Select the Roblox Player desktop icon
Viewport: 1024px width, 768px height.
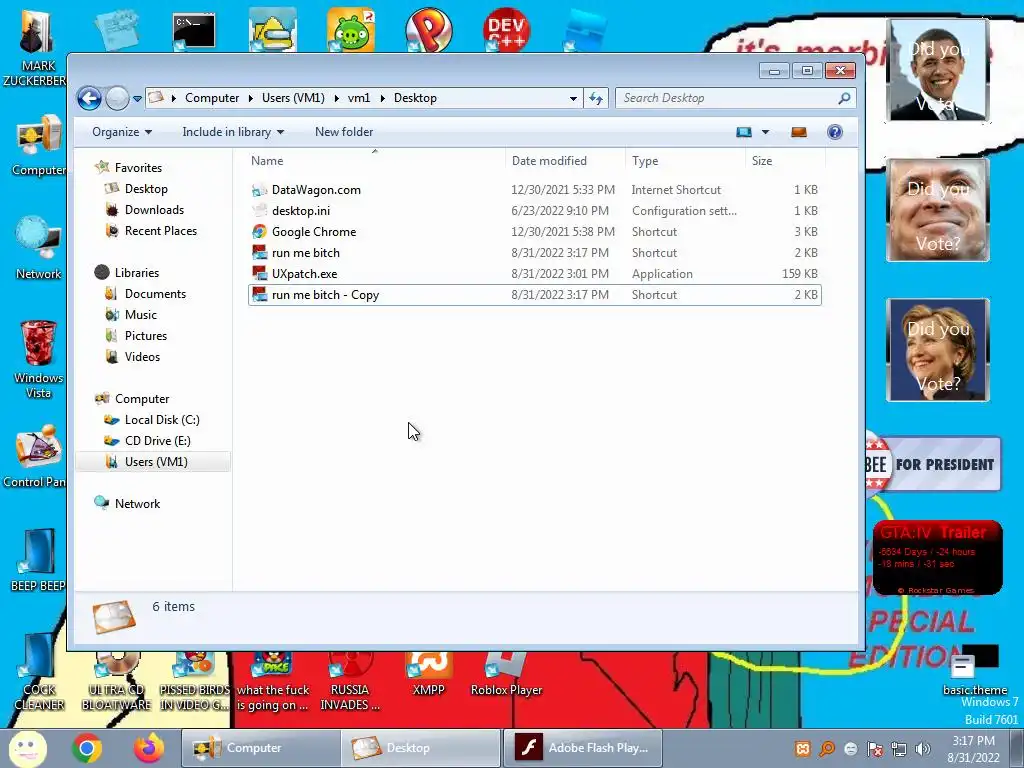tap(506, 675)
